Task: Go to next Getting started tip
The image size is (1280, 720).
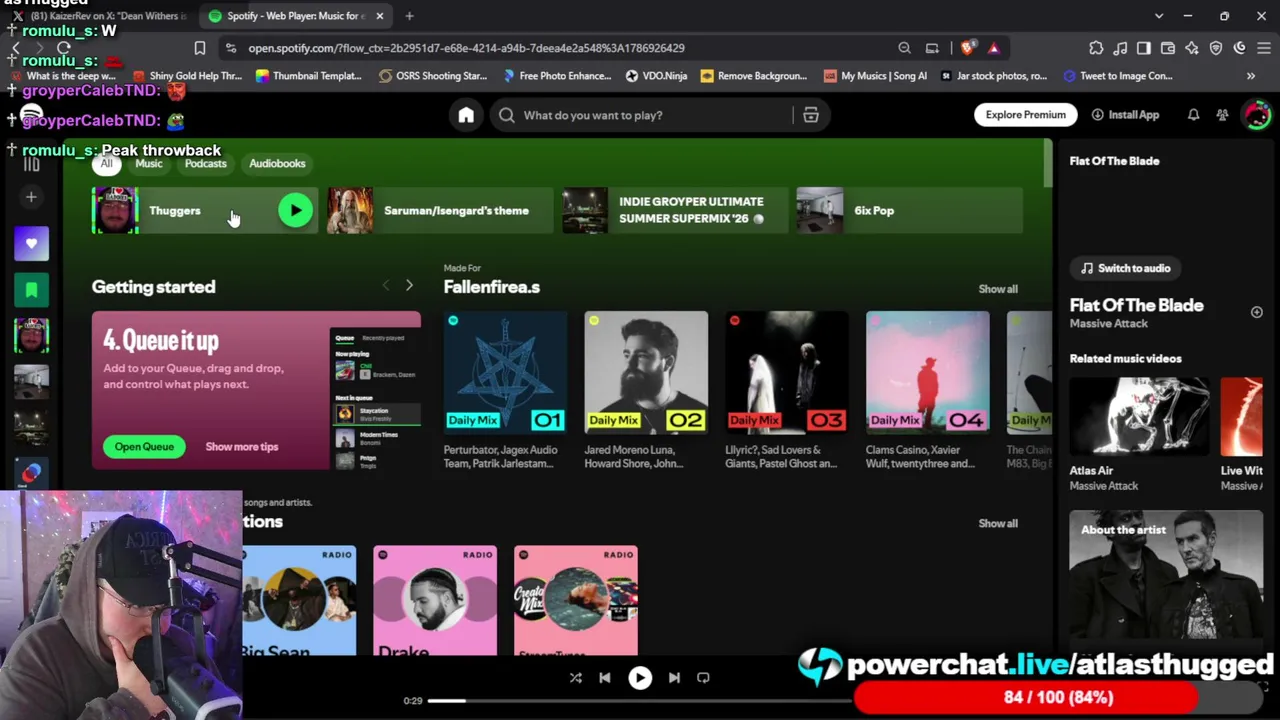Action: pos(409,286)
